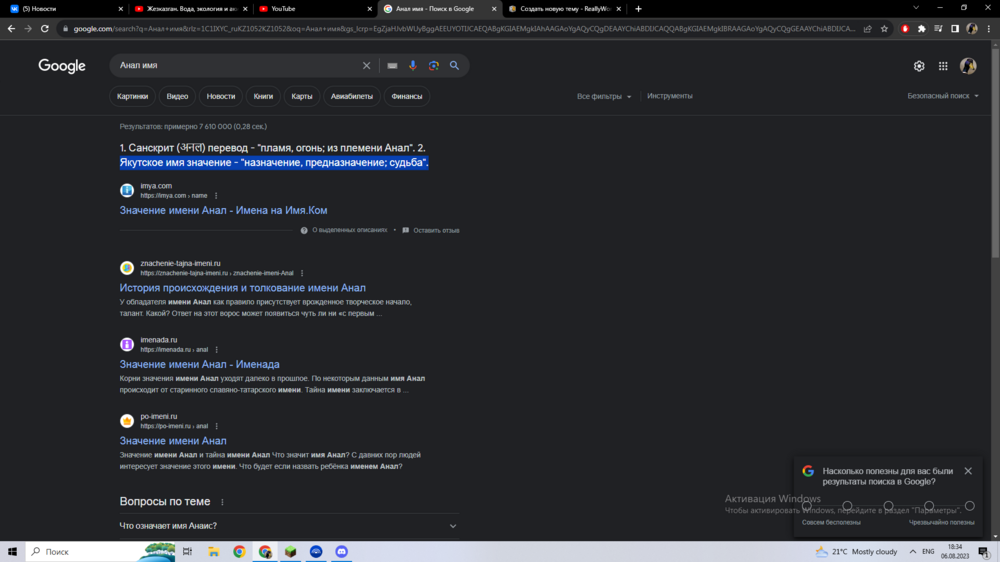Select the 'Совсем бесполезны' rating circle
This screenshot has width=1000, height=562.
coord(807,506)
